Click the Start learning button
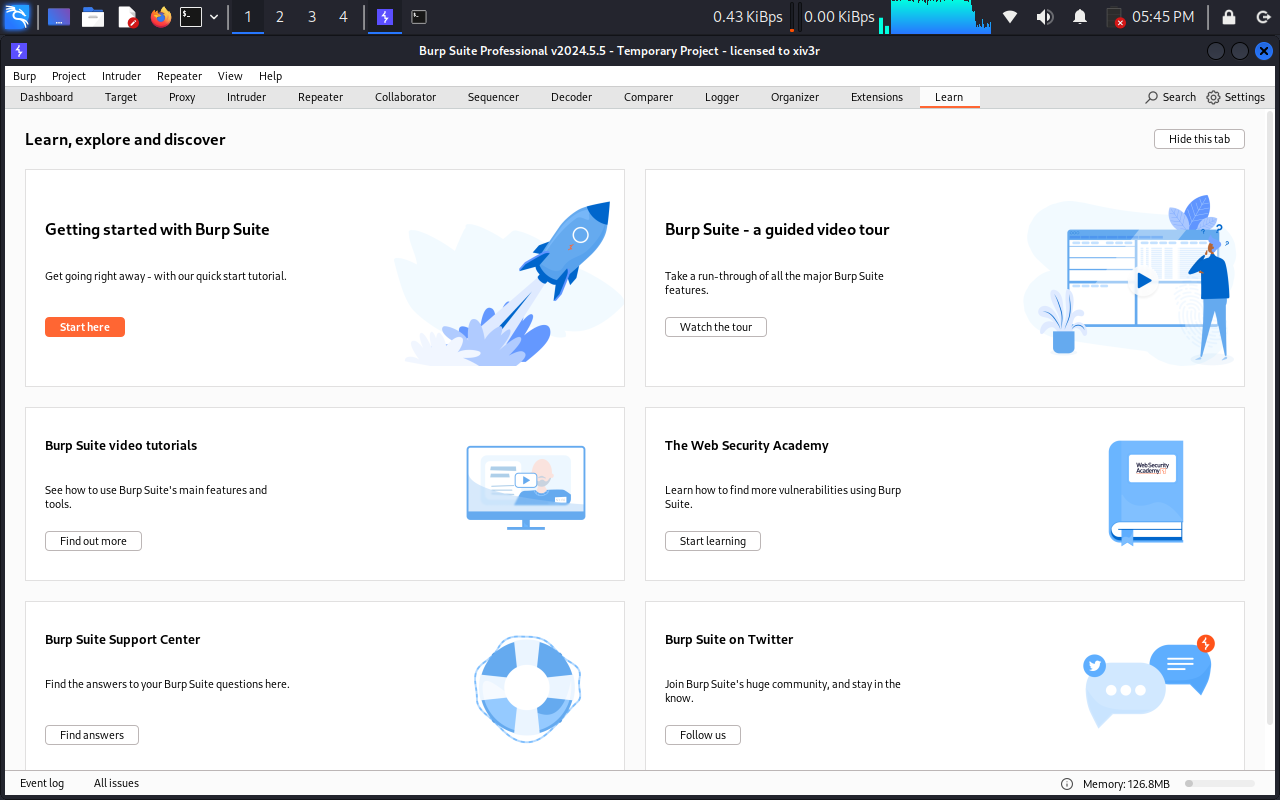 click(x=712, y=541)
